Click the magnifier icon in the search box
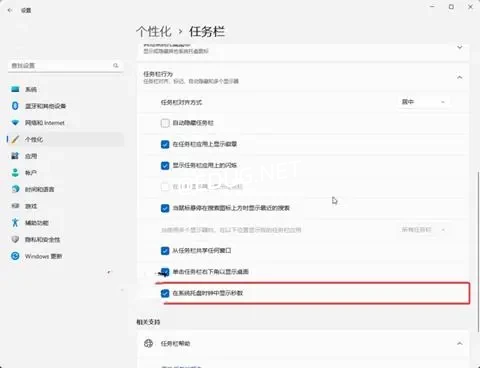480x368 pixels. tap(116, 65)
